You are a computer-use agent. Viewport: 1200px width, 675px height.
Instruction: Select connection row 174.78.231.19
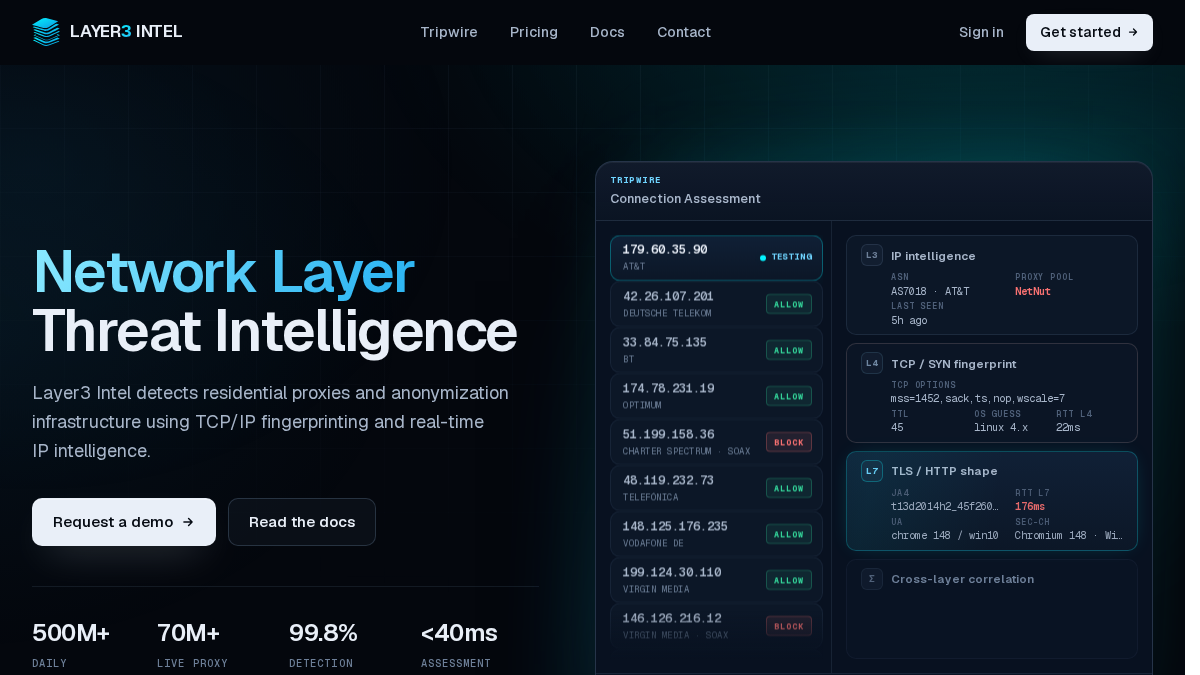click(x=717, y=396)
